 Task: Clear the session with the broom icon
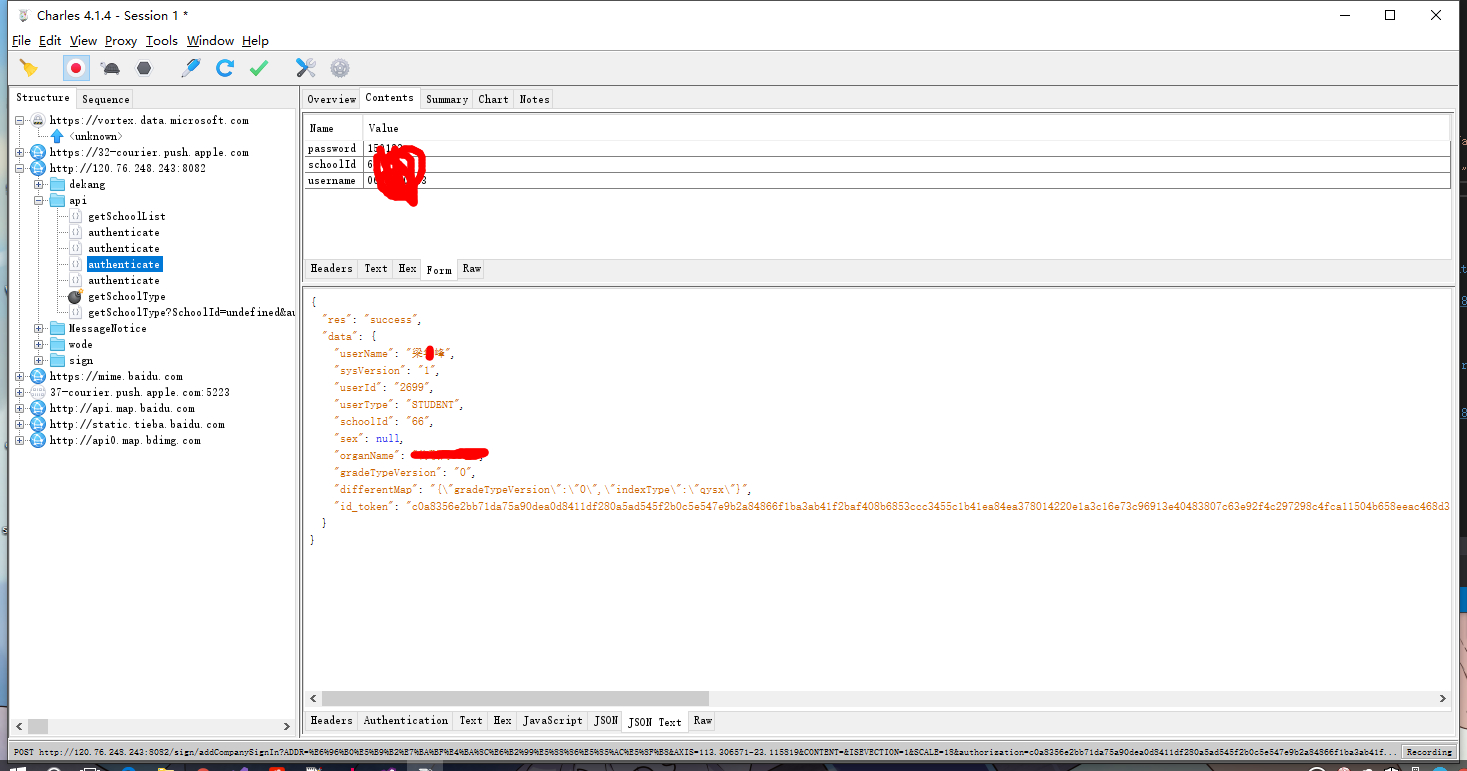[28, 68]
